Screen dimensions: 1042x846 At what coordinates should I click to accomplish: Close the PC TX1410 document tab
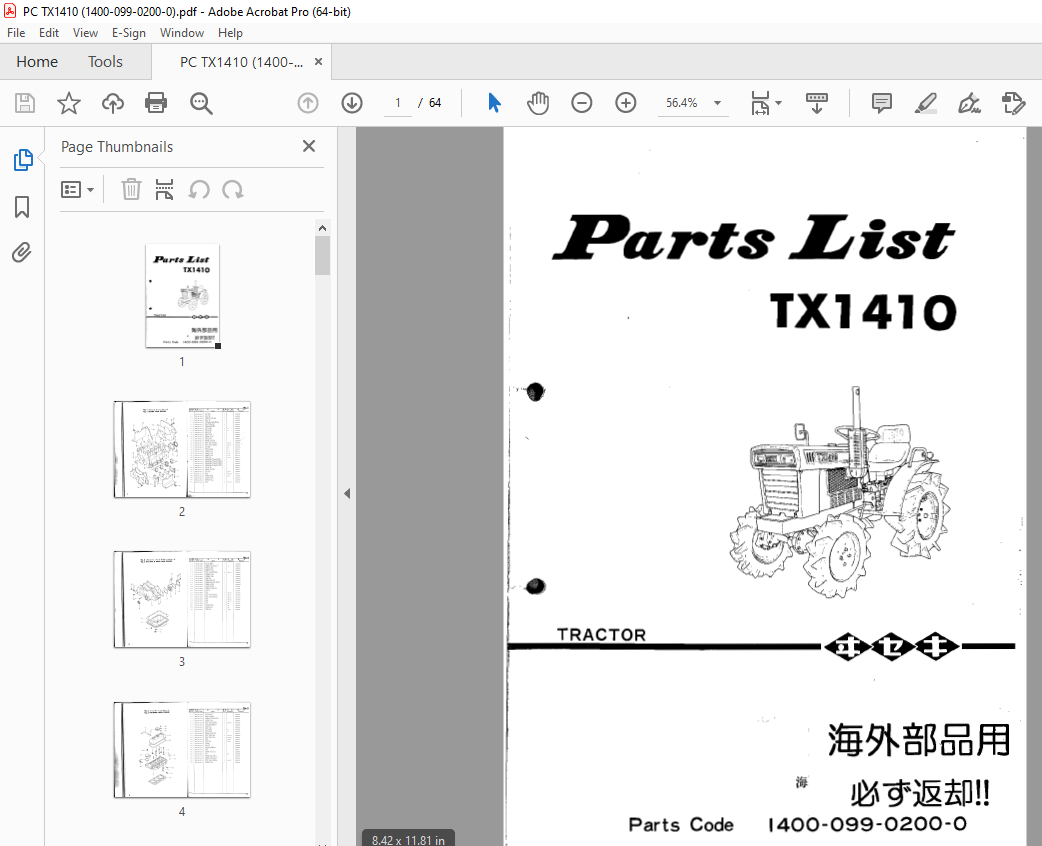click(x=318, y=62)
